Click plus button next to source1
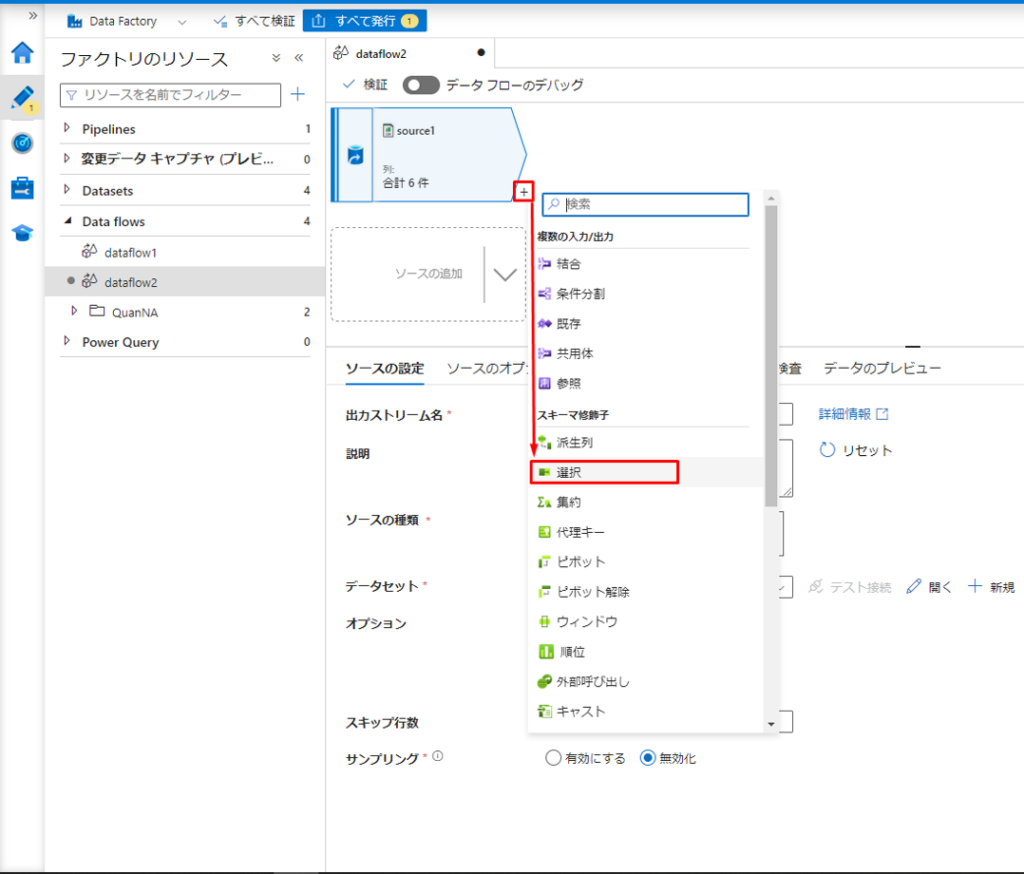 tap(524, 192)
